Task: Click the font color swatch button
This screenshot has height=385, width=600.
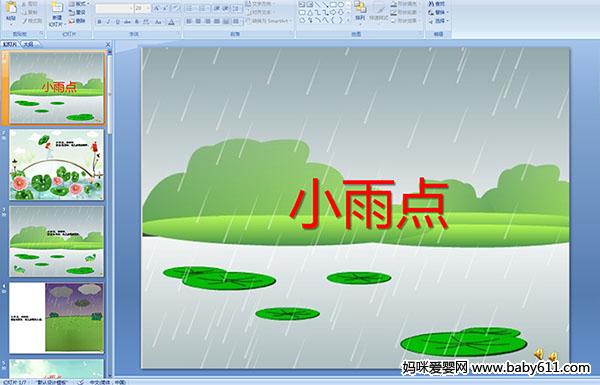Action: point(171,22)
